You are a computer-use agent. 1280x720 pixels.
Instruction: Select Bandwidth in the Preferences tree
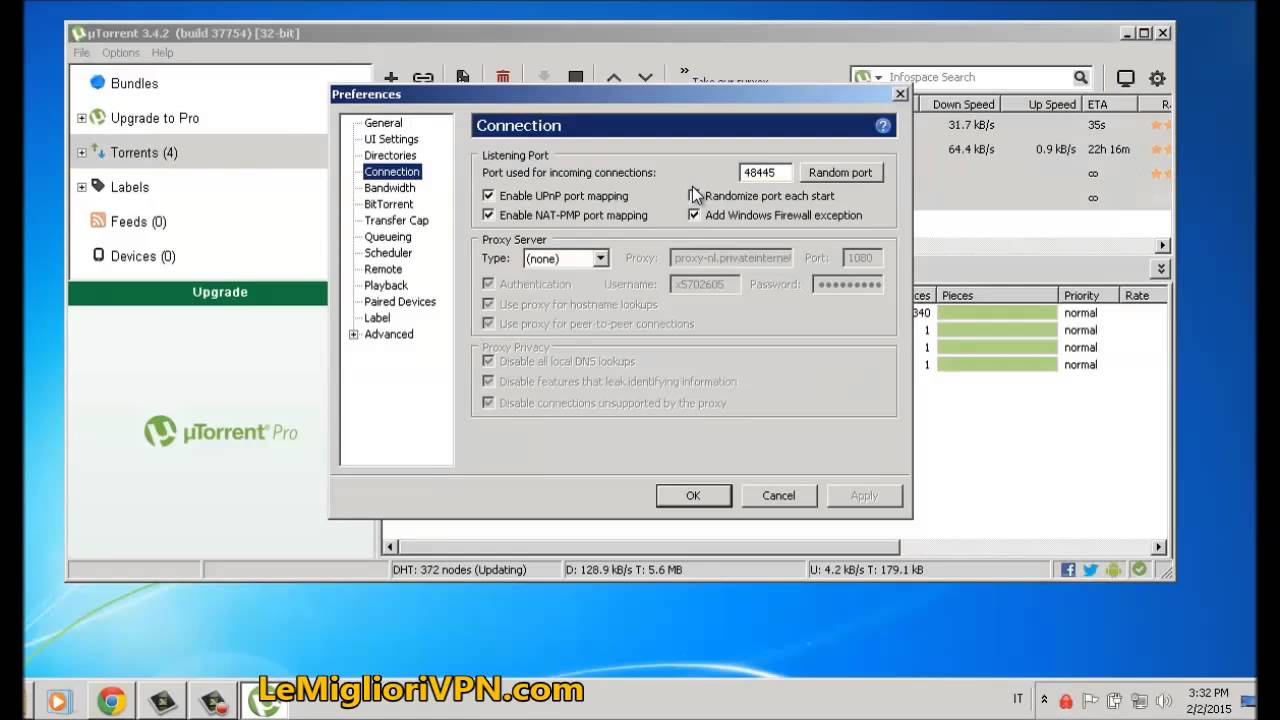[x=389, y=188]
